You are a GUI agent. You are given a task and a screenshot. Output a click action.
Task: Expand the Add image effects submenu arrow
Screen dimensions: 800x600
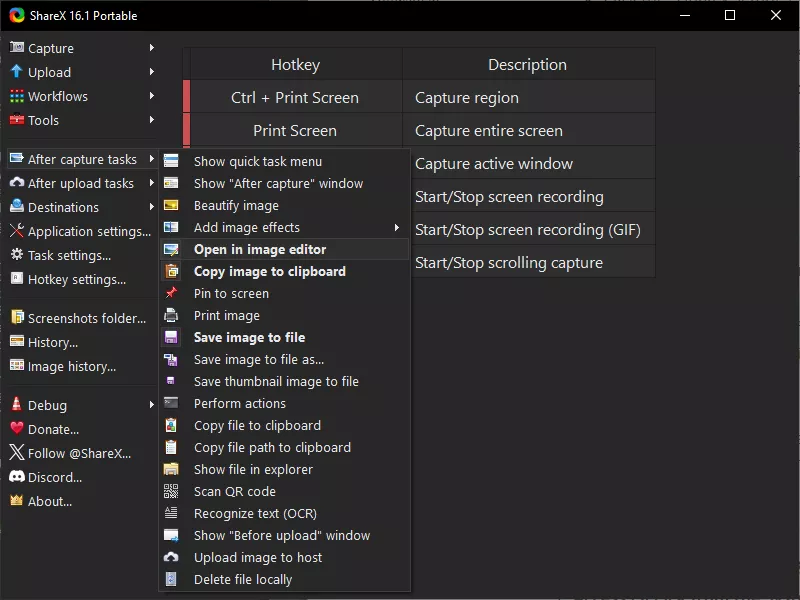coord(397,228)
